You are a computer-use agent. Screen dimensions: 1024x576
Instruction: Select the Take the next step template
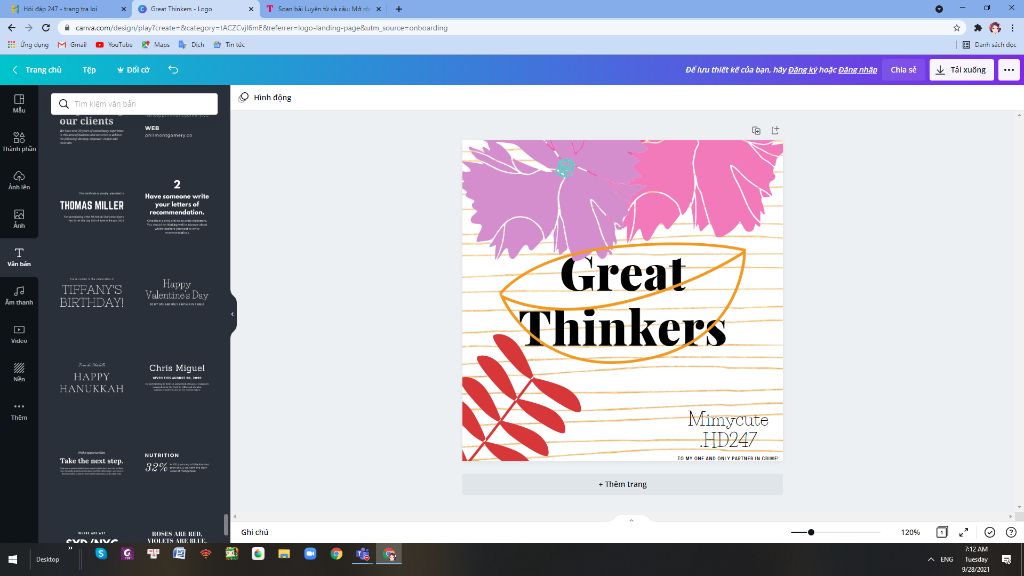tap(91, 462)
